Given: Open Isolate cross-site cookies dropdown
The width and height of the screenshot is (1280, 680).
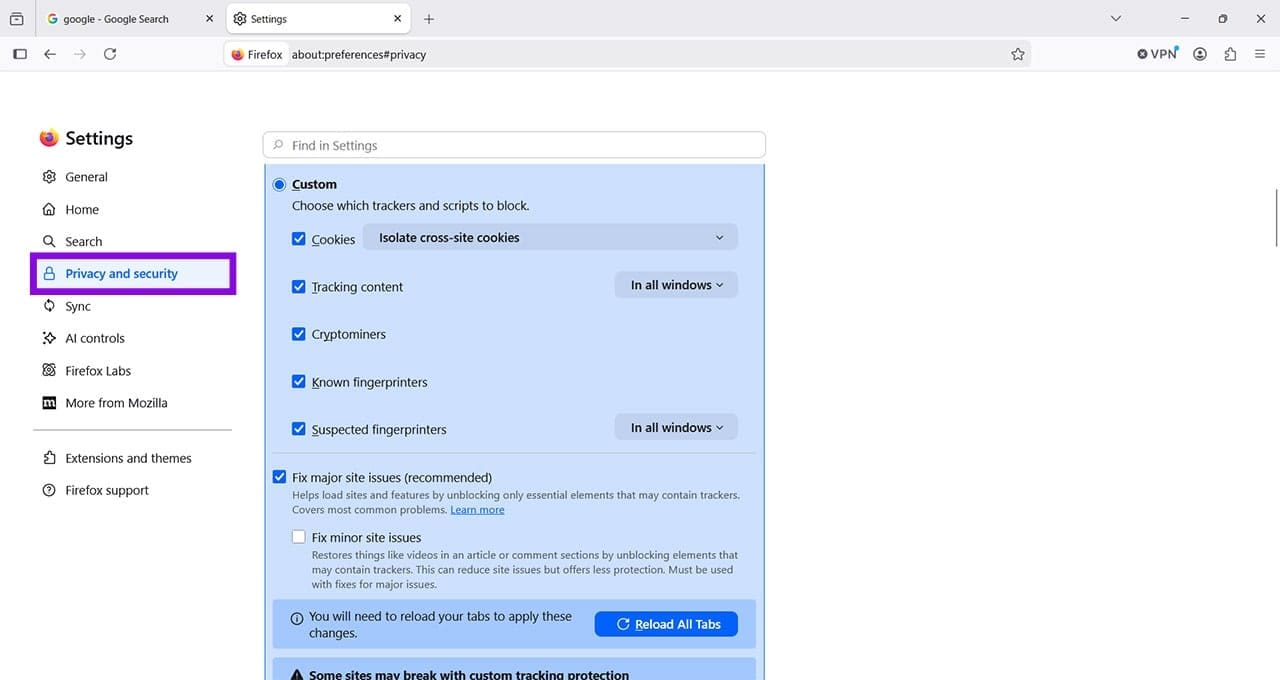Looking at the screenshot, I should (x=550, y=238).
